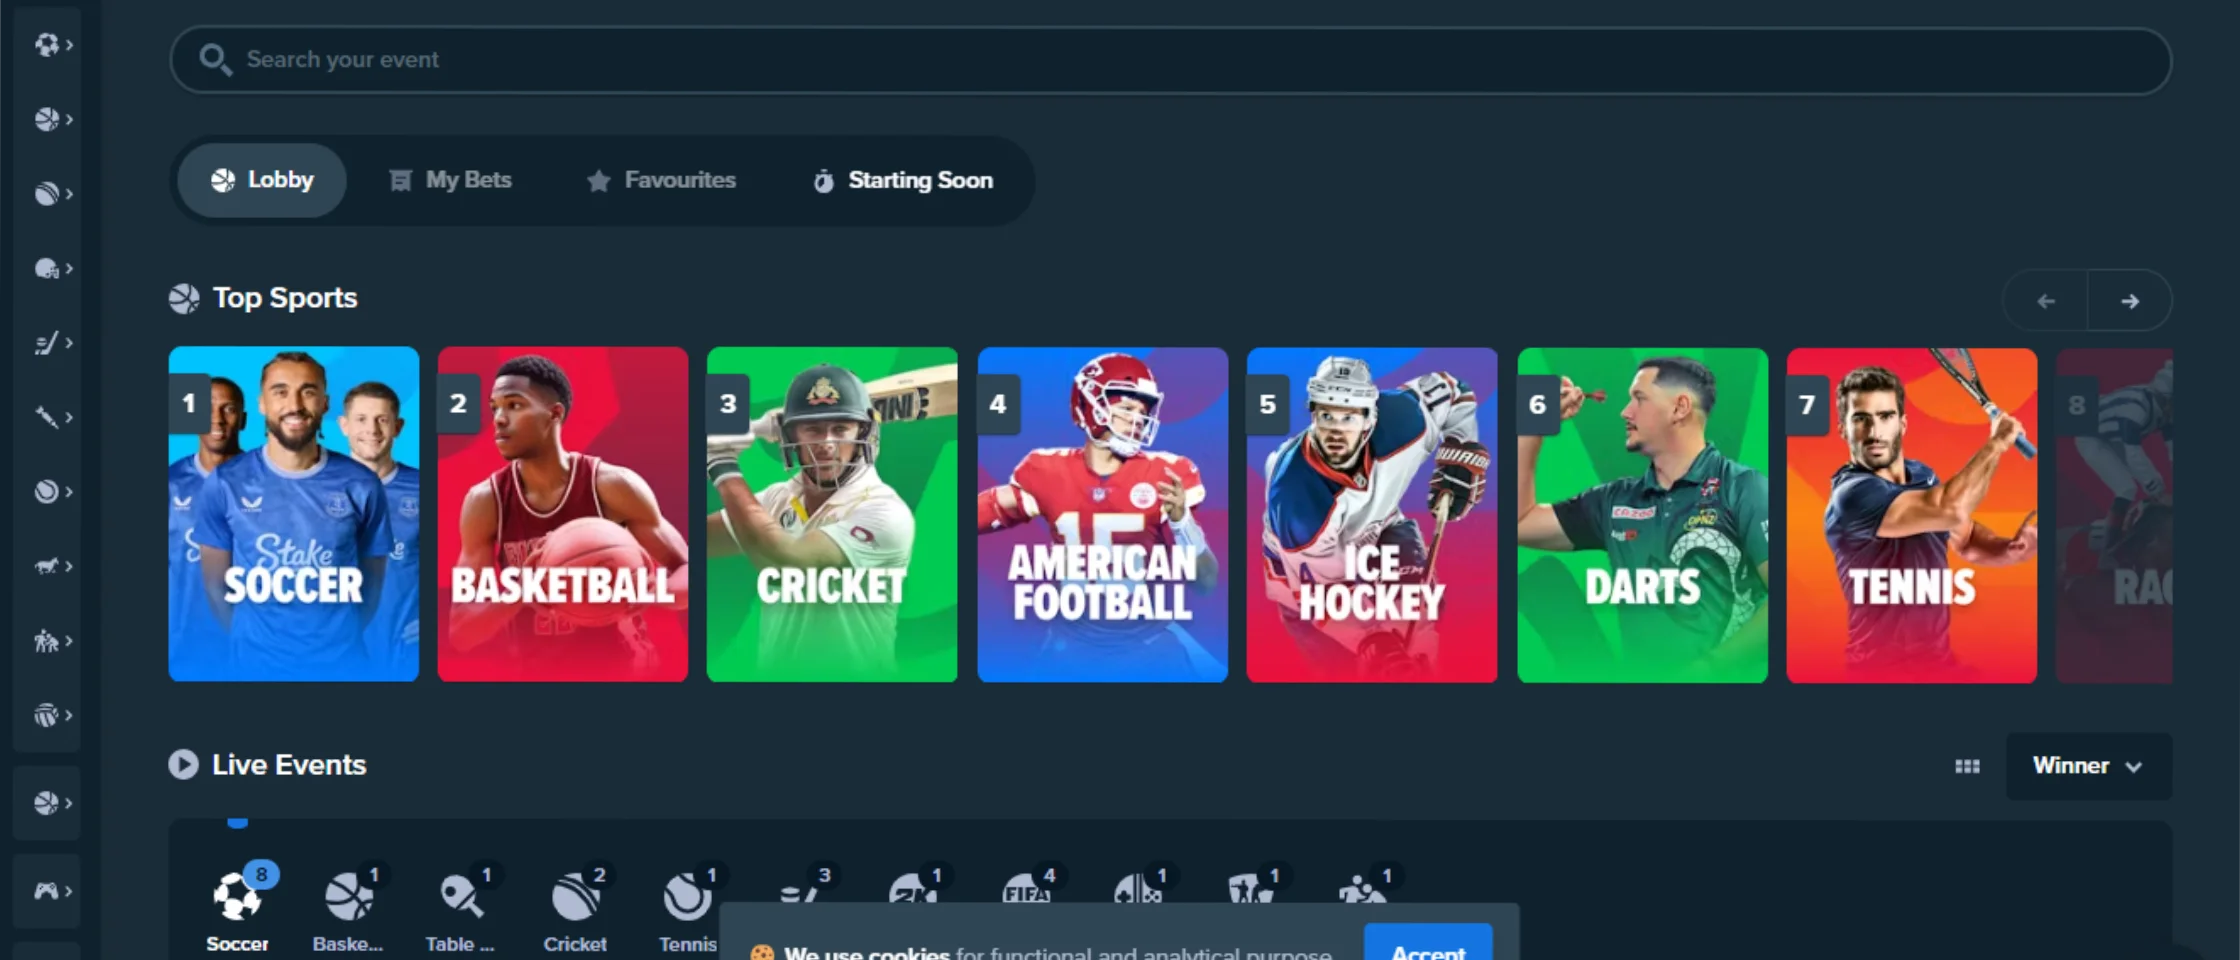Accept the cookies notice
2240x960 pixels.
coord(1427,947)
